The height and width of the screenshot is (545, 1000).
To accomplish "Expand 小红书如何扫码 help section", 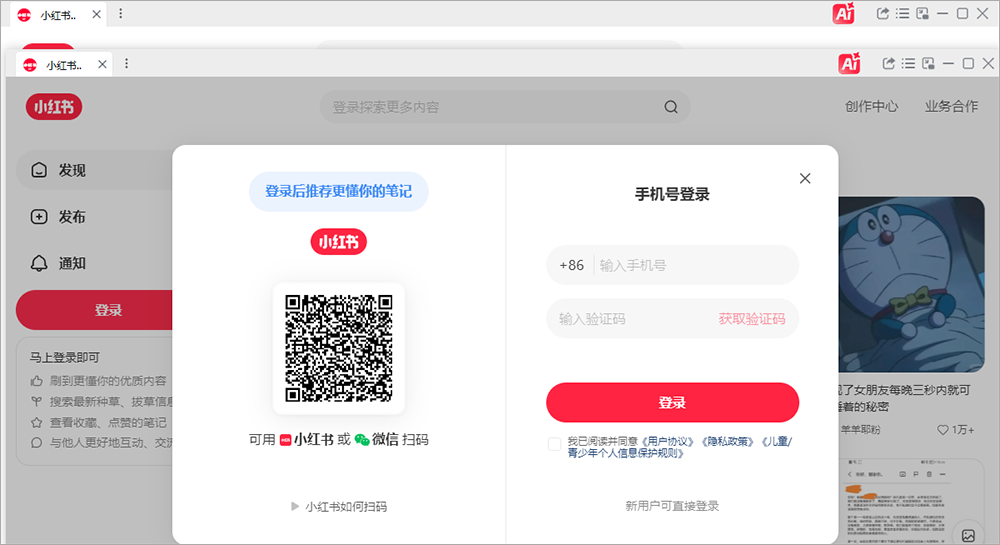I will pyautogui.click(x=338, y=506).
